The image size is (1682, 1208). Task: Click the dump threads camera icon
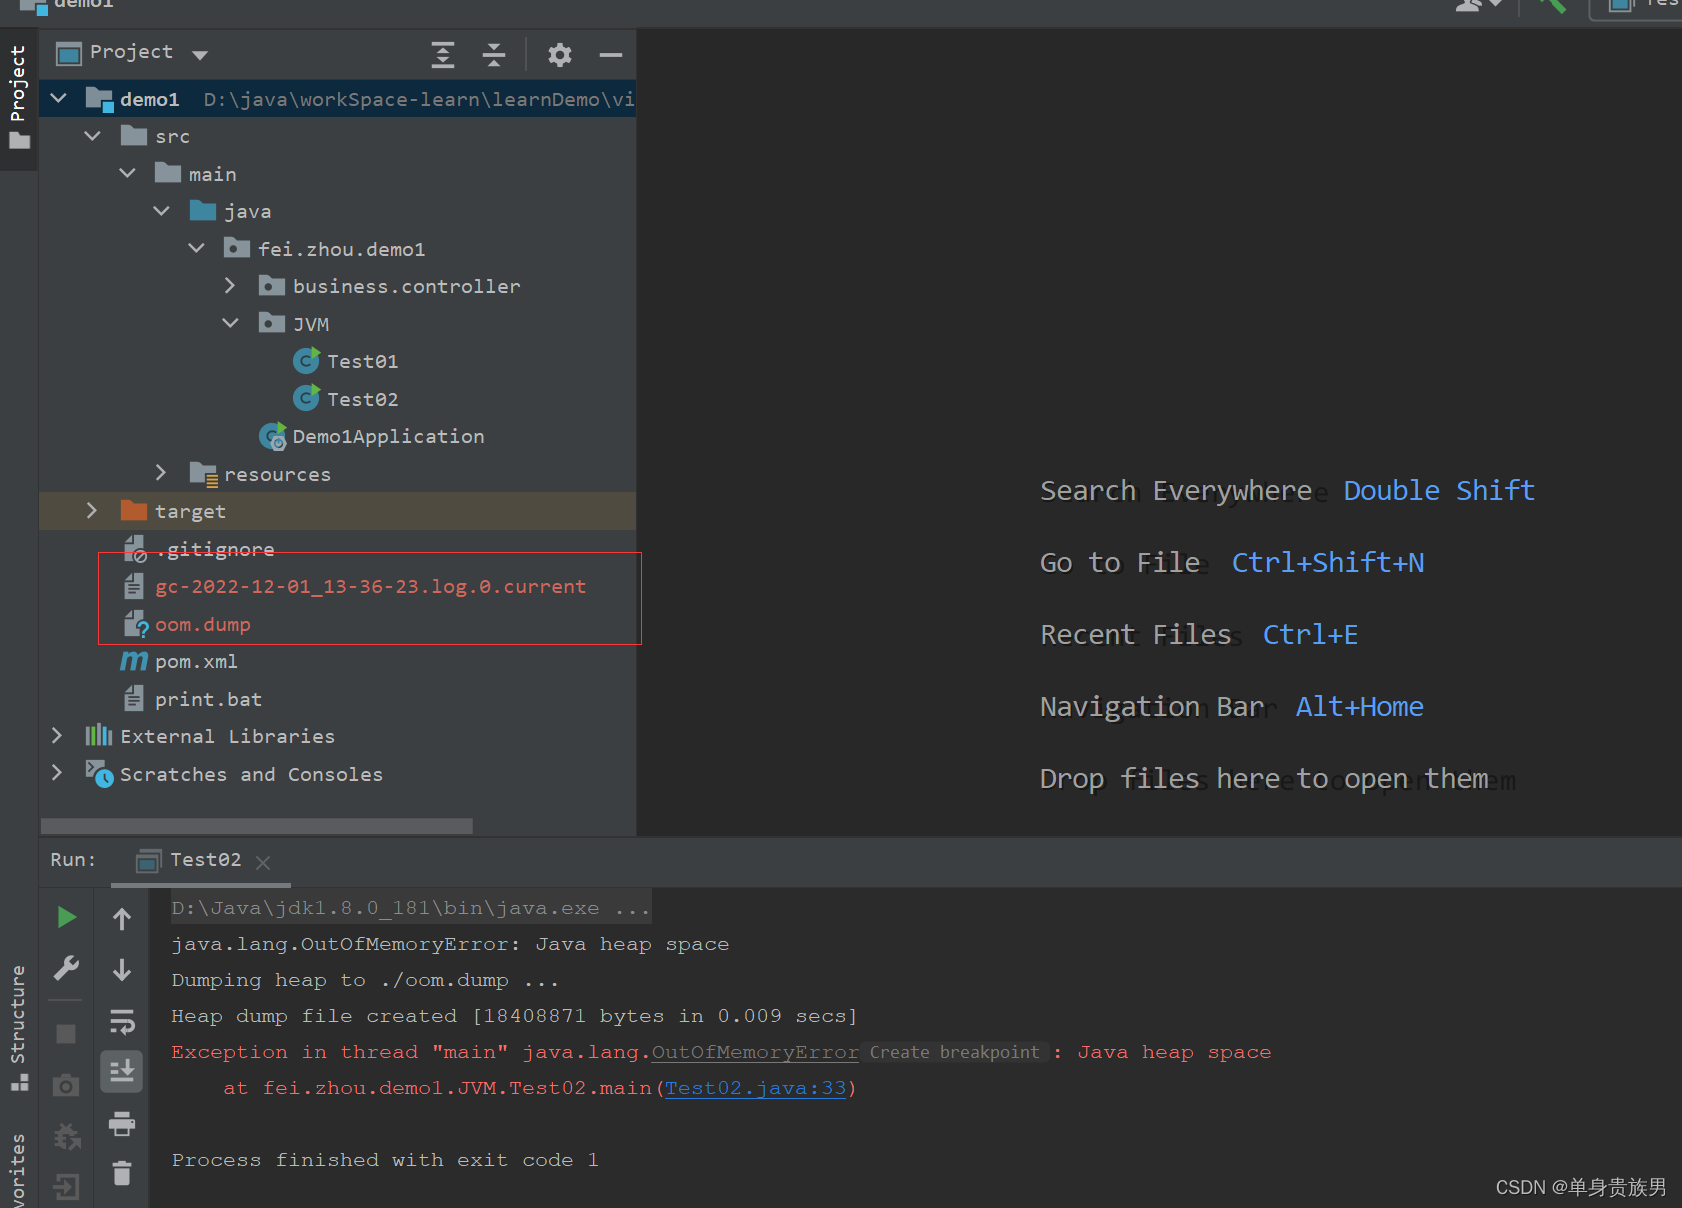pyautogui.click(x=66, y=1085)
